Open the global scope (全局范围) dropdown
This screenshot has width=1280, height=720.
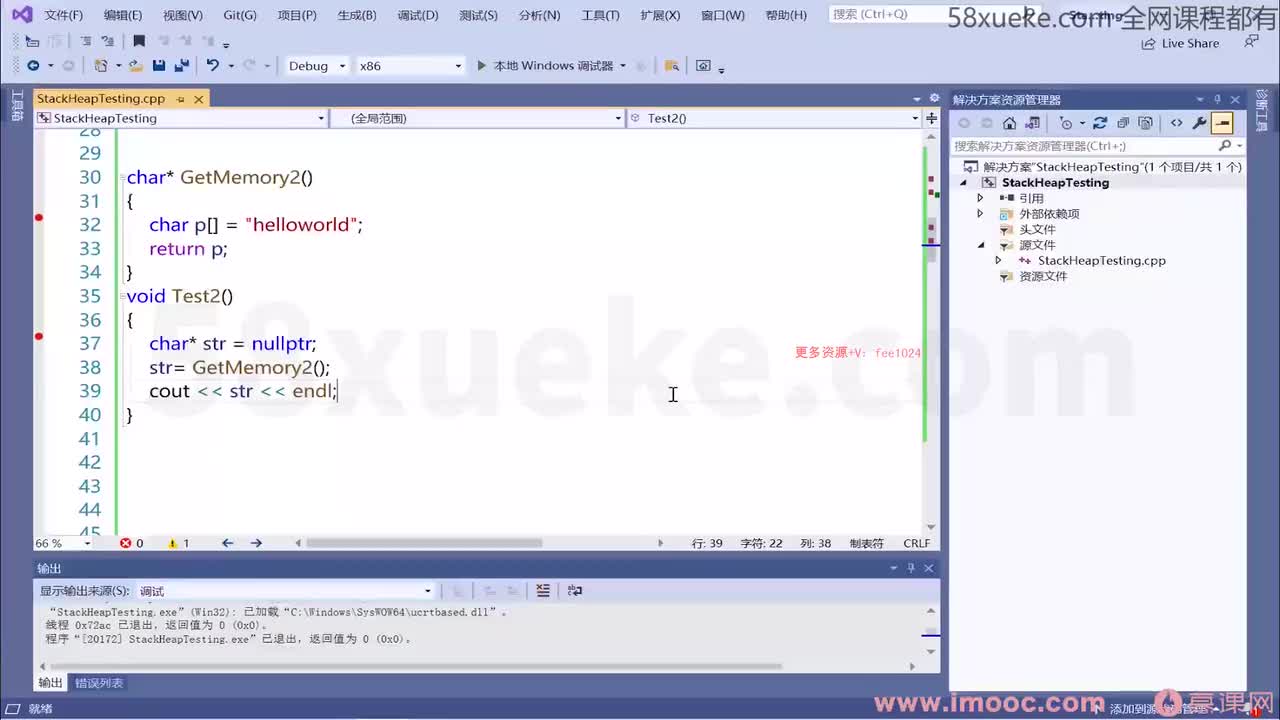[x=478, y=118]
